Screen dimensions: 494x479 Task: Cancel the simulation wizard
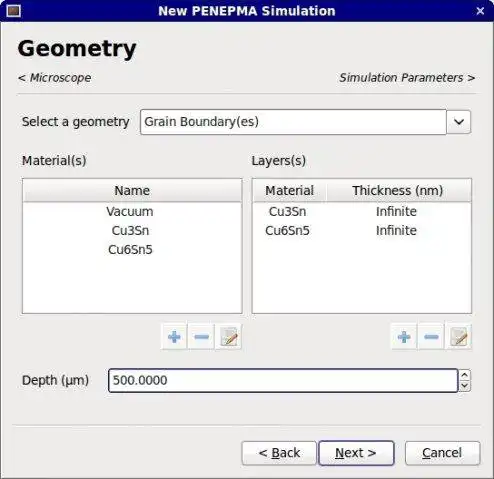[x=442, y=453]
